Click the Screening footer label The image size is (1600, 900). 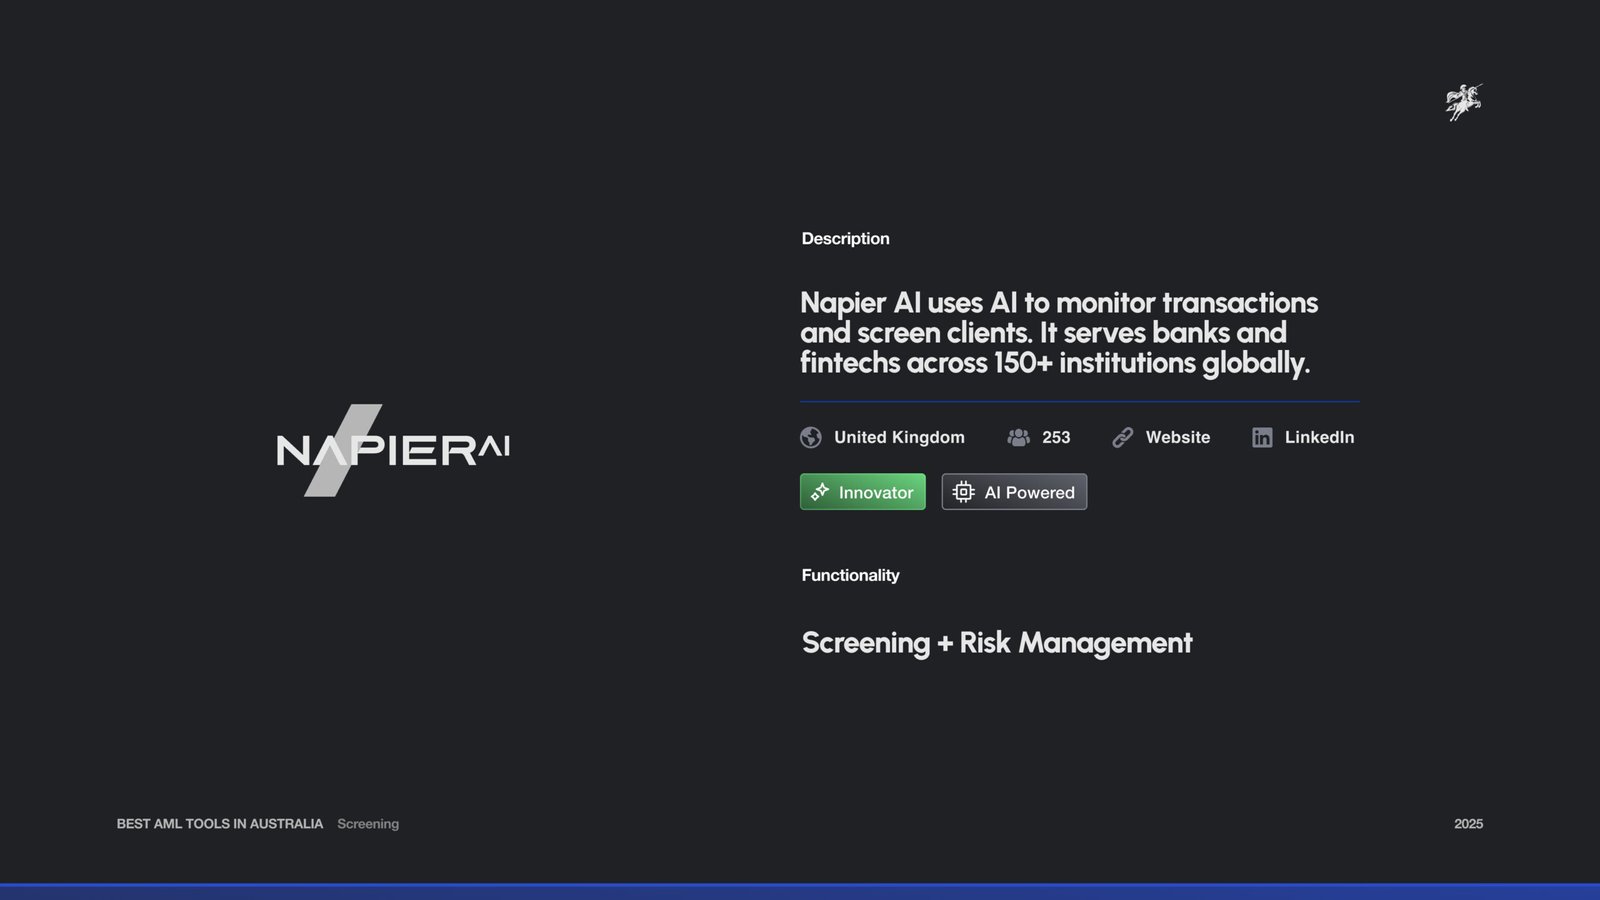(368, 824)
